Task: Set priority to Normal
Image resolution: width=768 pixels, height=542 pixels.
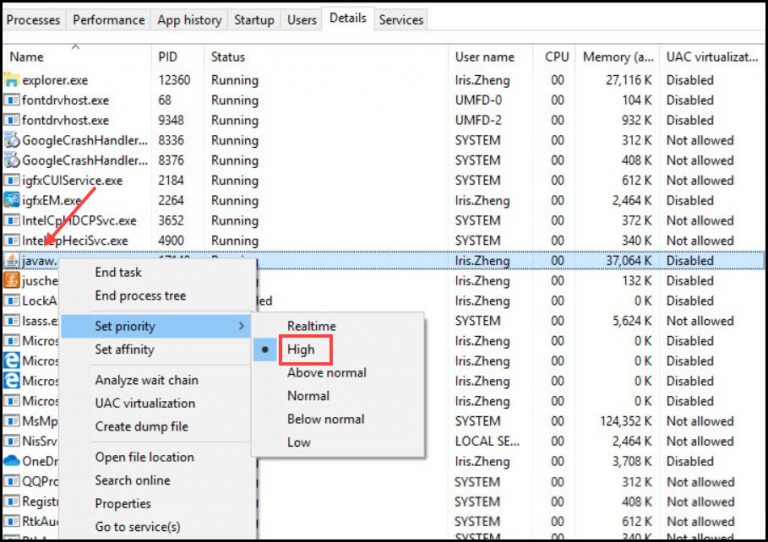Action: (x=308, y=396)
